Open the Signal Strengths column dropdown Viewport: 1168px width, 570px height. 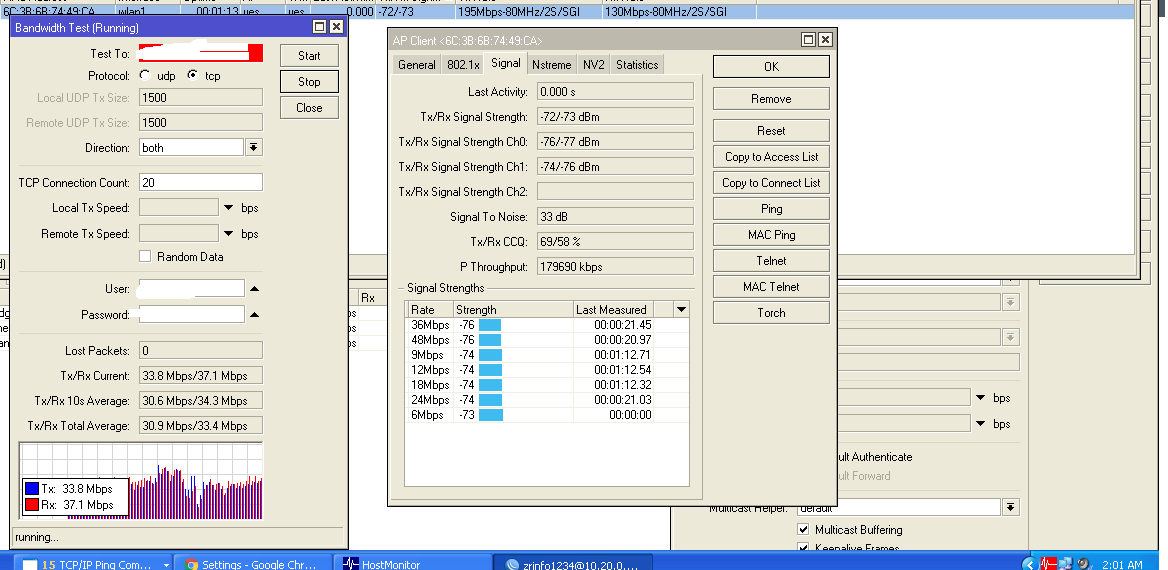681,310
